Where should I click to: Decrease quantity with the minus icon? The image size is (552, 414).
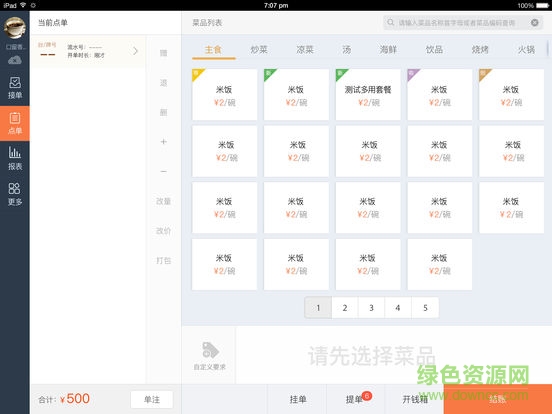[x=164, y=171]
